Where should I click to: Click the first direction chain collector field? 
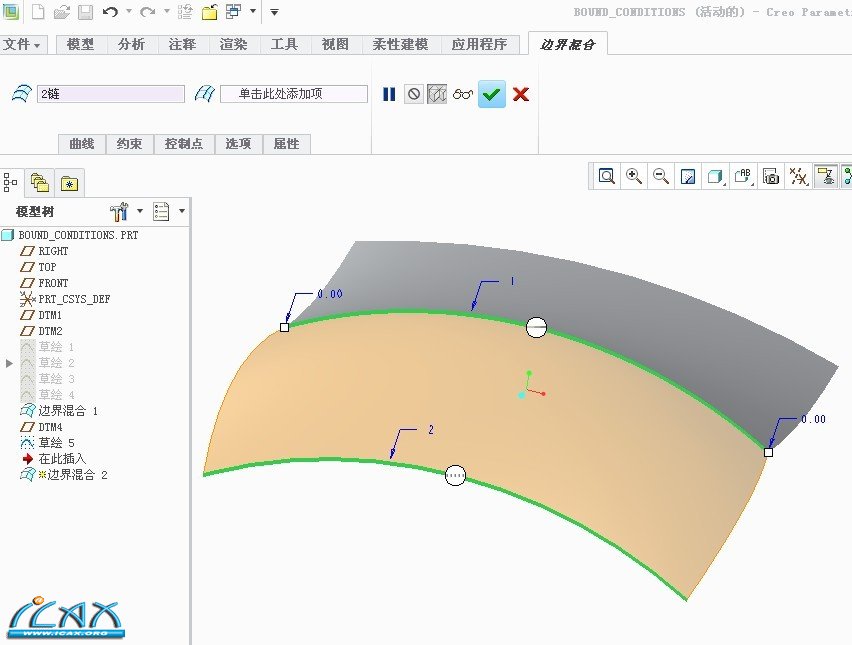tap(110, 94)
